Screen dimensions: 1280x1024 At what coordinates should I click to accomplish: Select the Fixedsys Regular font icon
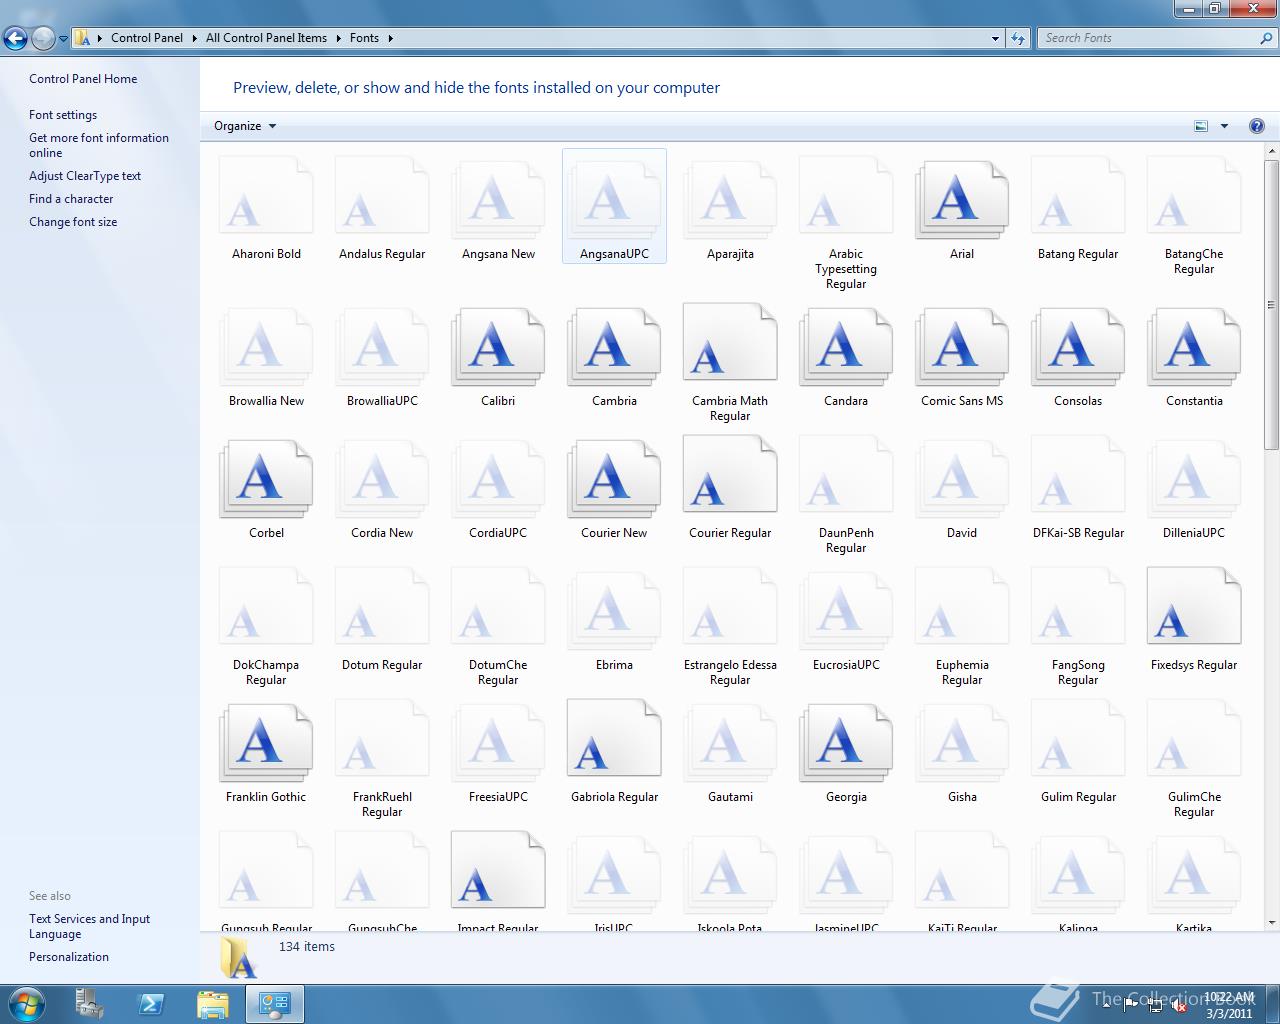click(x=1193, y=607)
